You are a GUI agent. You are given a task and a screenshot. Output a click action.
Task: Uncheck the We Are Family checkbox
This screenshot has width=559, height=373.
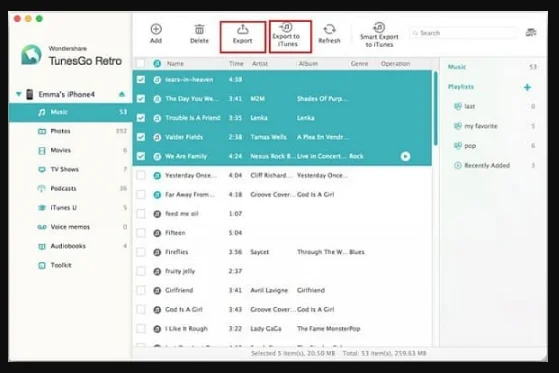coord(141,156)
